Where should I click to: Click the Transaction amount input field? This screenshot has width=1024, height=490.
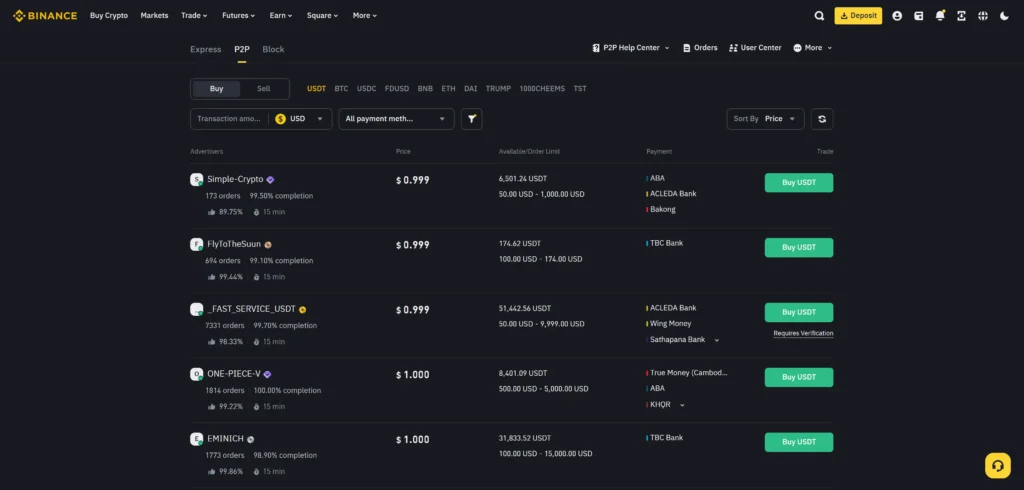point(229,119)
